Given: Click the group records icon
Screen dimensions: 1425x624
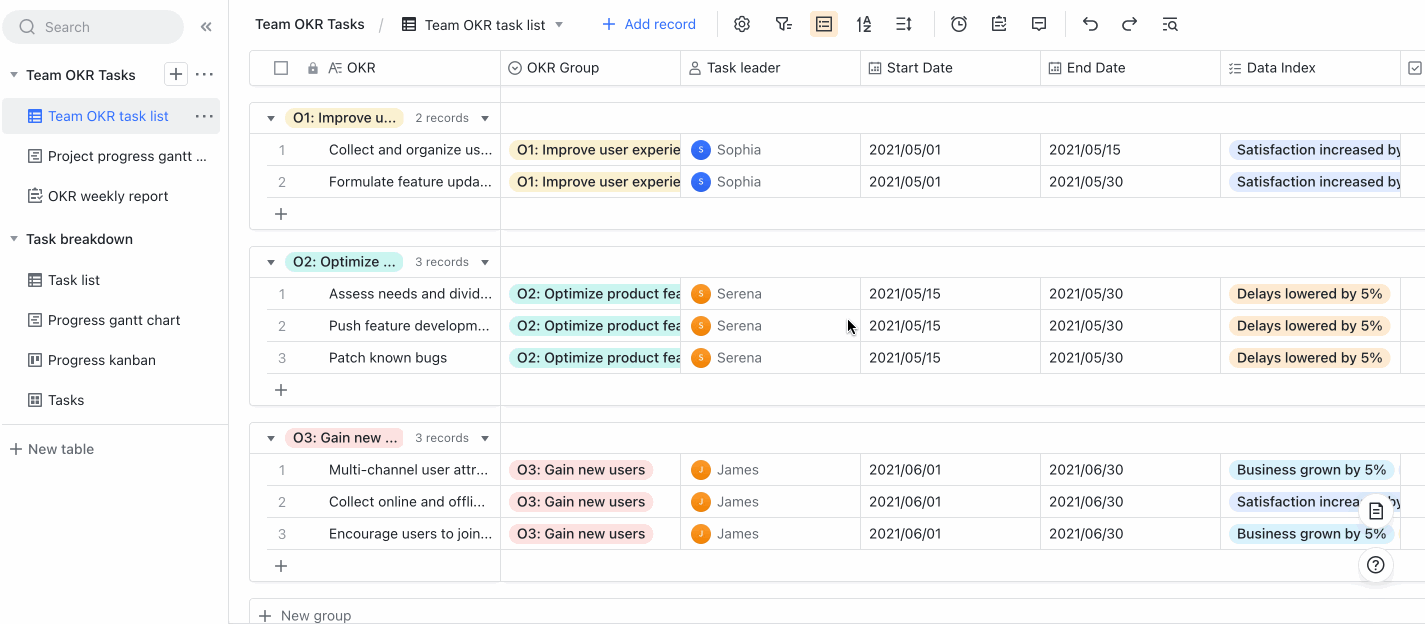Looking at the screenshot, I should pyautogui.click(x=824, y=24).
